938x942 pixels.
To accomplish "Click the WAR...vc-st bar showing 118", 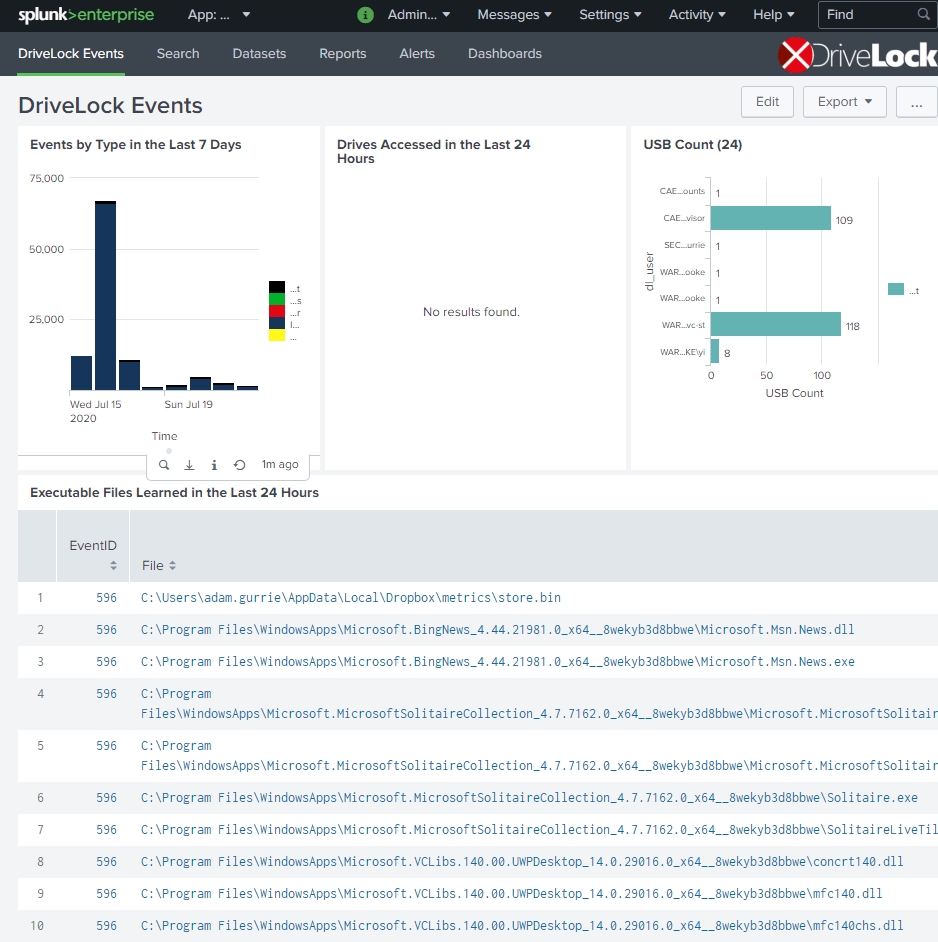I will (x=776, y=324).
